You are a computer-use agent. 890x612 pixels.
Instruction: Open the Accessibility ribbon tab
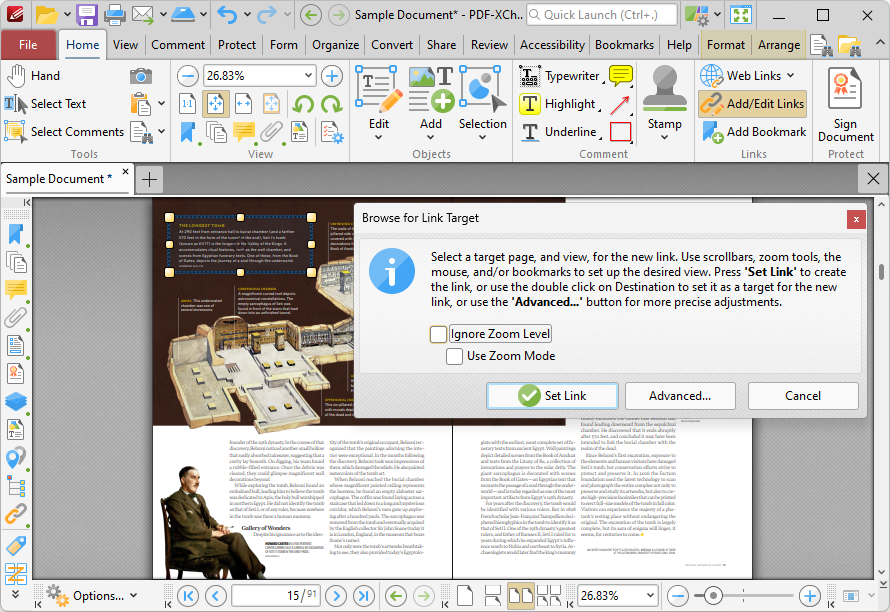(552, 45)
